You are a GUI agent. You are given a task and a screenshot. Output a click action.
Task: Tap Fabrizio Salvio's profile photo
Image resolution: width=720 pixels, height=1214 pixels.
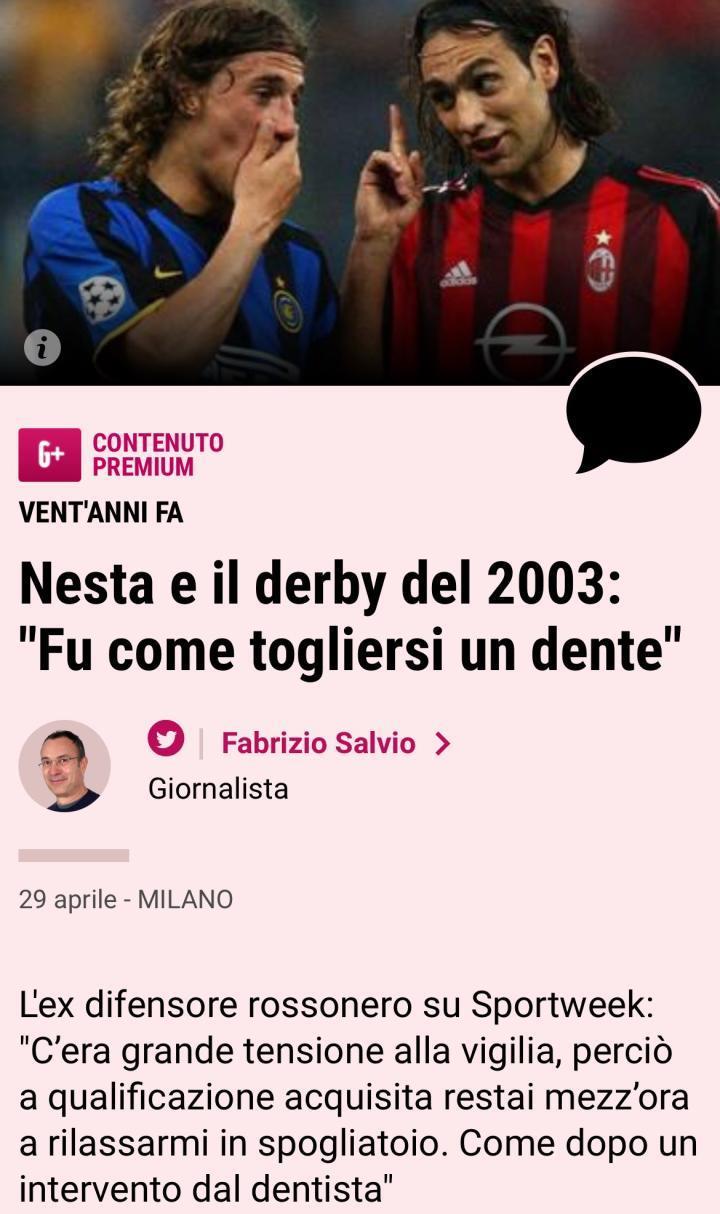(x=65, y=766)
